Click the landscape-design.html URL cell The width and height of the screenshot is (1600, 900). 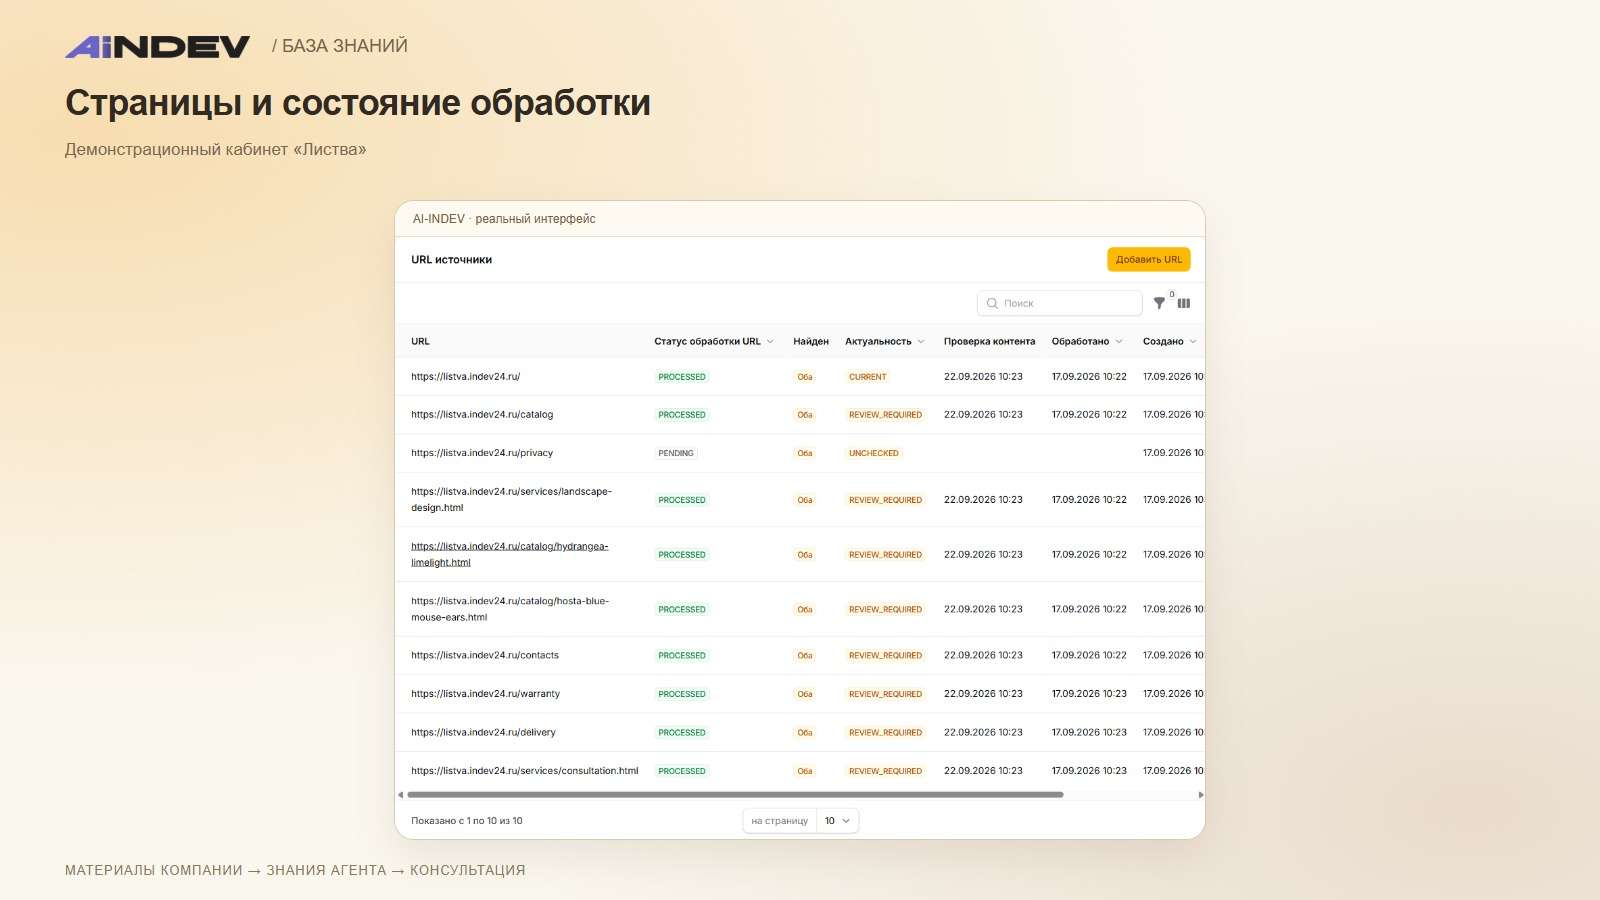pos(511,500)
